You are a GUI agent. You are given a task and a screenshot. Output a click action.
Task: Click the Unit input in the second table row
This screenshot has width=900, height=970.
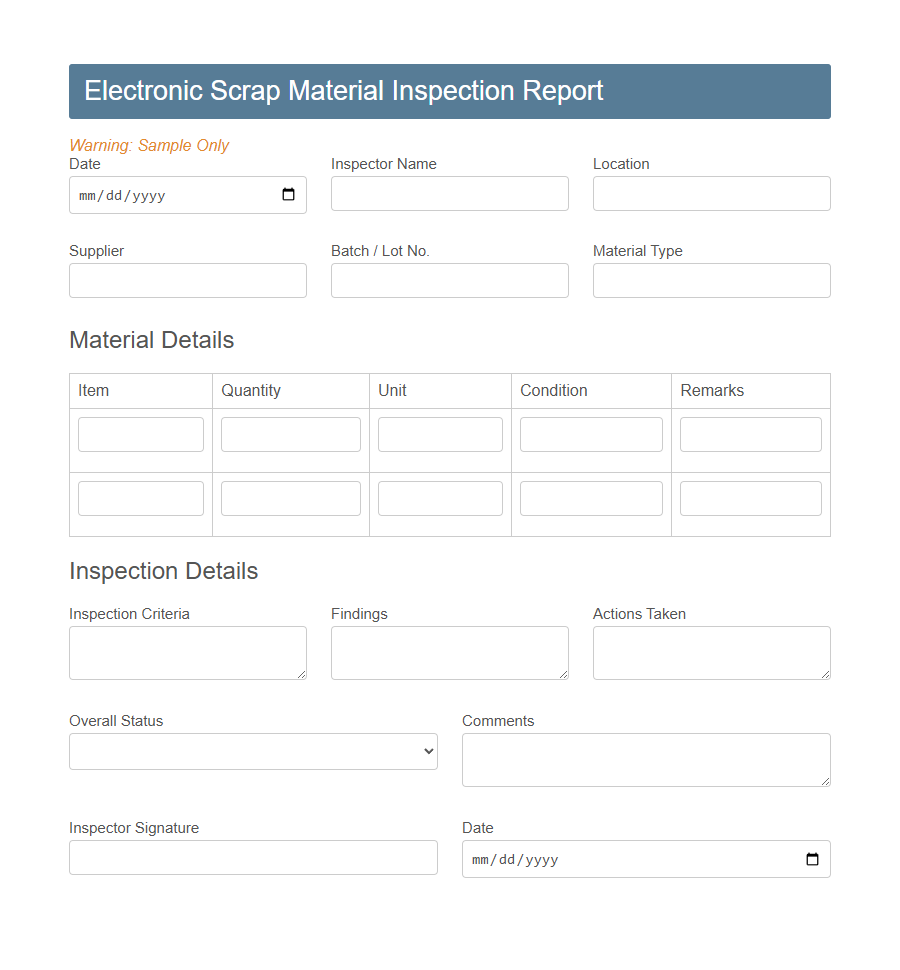click(x=440, y=498)
